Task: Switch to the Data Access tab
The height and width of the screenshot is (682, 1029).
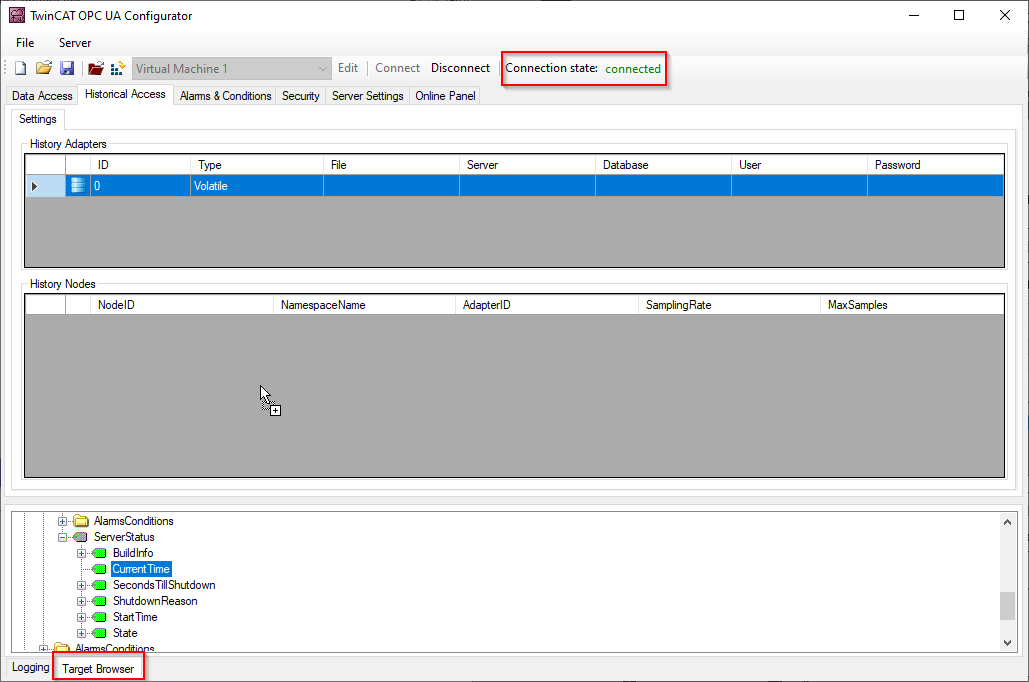Action: [x=42, y=96]
